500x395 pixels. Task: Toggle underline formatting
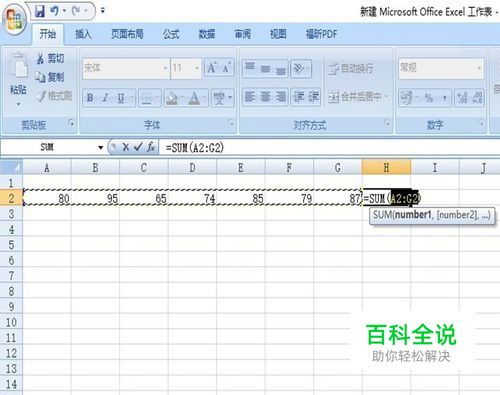click(x=121, y=98)
